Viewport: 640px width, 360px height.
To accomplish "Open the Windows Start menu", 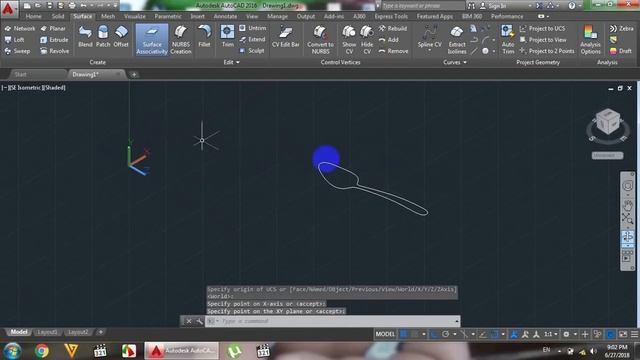I will pyautogui.click(x=12, y=351).
